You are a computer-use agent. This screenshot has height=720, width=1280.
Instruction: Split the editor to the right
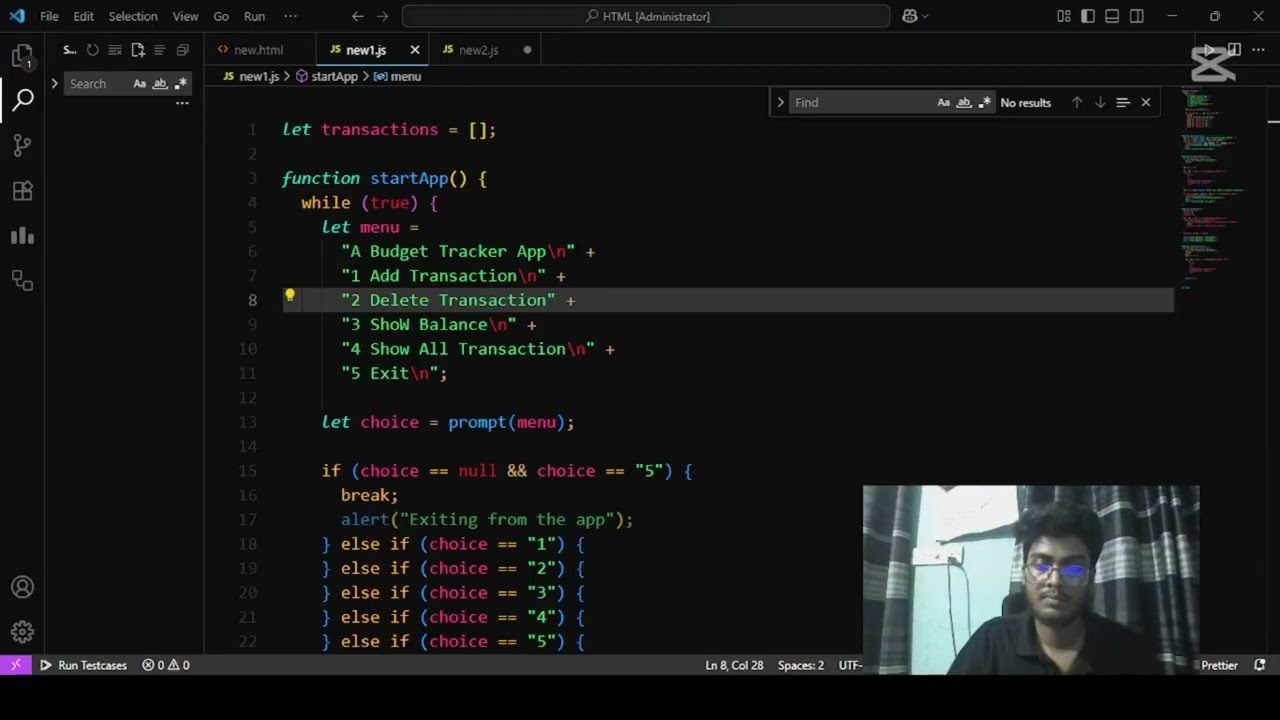click(1235, 50)
